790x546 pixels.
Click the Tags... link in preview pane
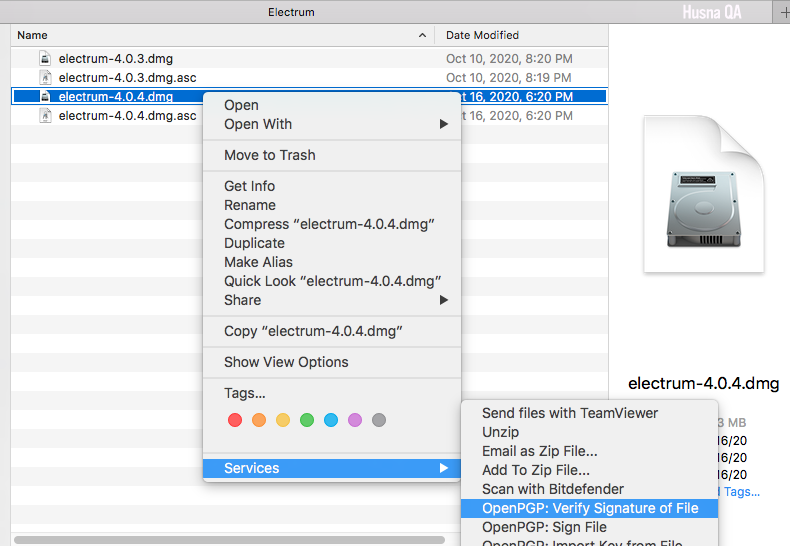[741, 492]
